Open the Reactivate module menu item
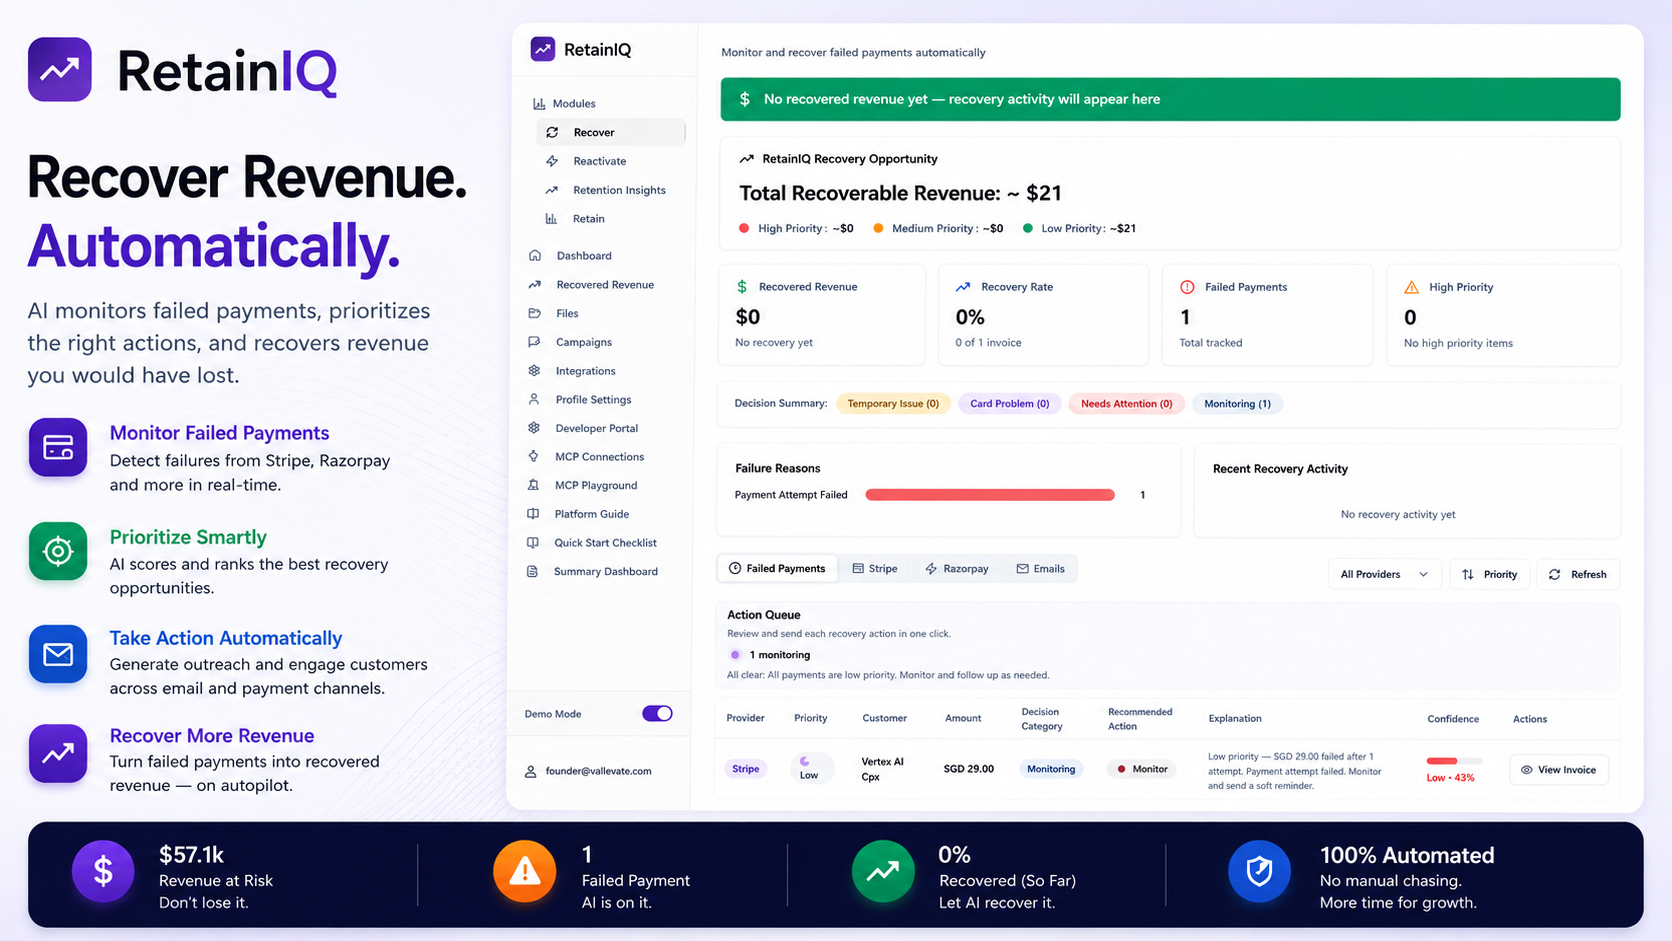 [x=610, y=161]
